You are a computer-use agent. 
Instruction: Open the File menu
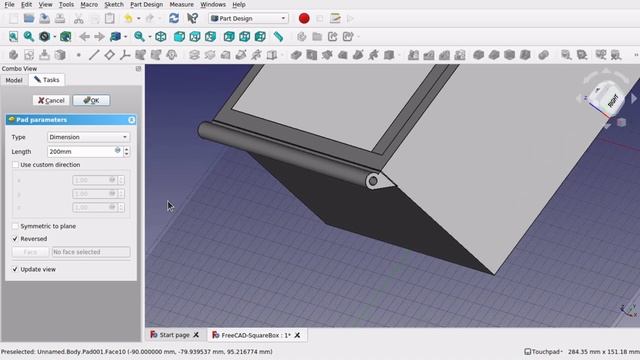(x=9, y=4)
